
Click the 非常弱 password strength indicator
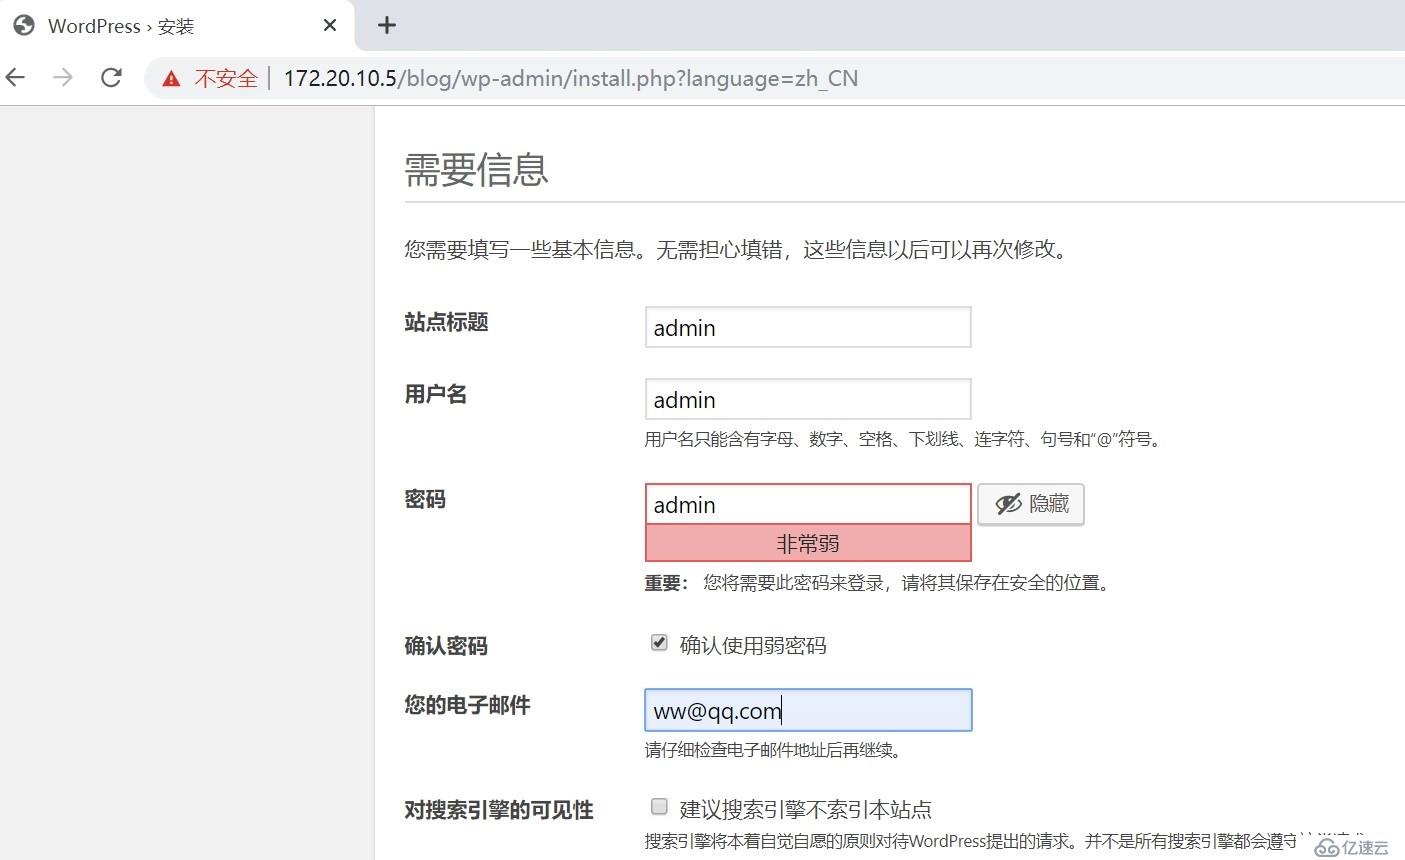(808, 543)
